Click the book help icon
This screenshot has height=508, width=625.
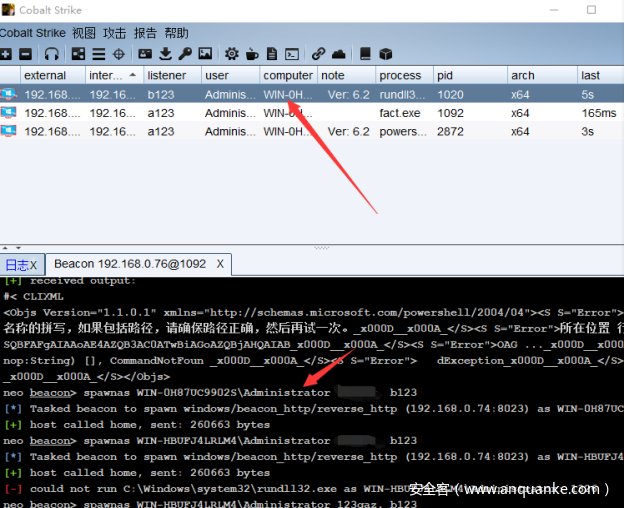365,54
